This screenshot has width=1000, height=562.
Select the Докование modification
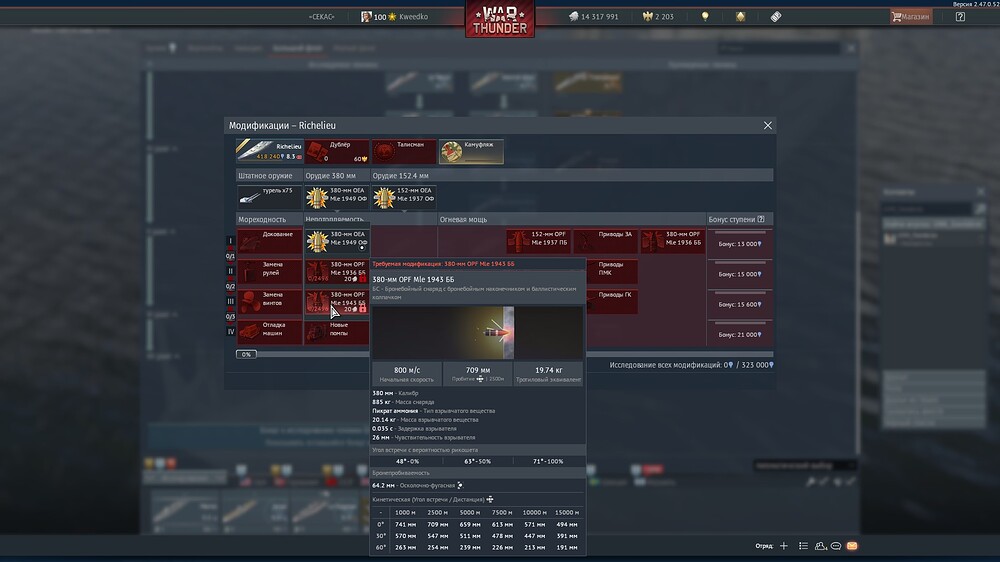tap(269, 241)
